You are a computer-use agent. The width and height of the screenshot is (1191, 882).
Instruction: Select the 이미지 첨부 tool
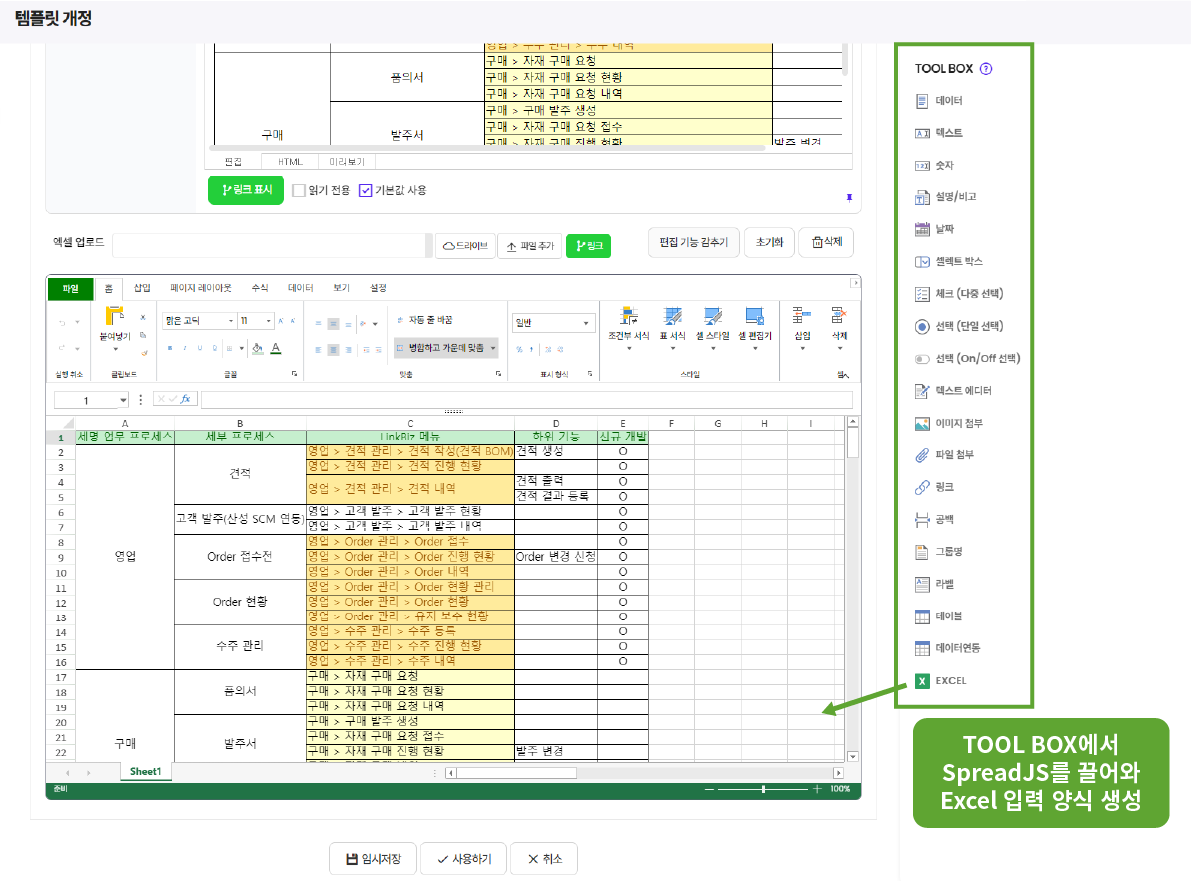click(949, 423)
